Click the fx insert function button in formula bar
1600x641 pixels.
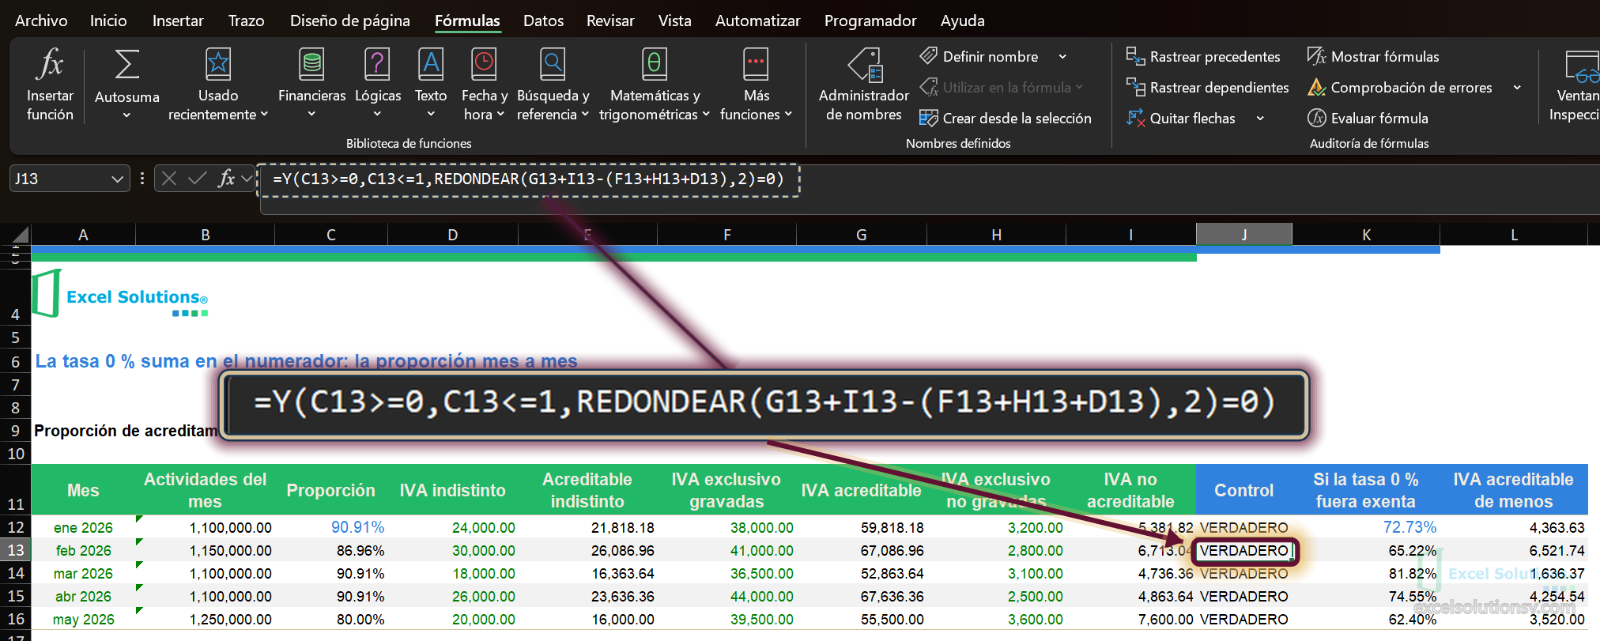(227, 179)
